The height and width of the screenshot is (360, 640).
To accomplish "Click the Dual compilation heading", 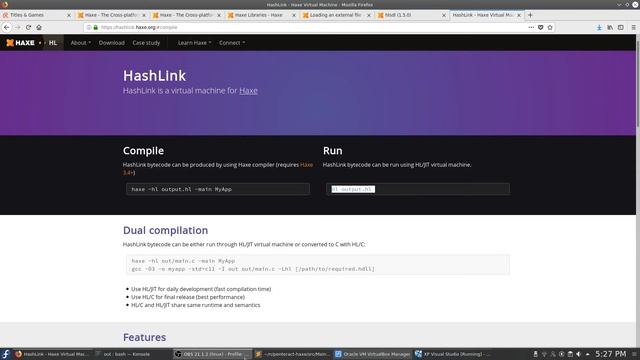I will [165, 230].
